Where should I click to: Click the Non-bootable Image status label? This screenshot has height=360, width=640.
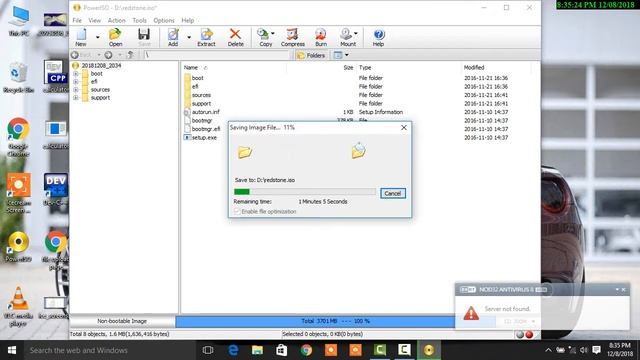(122, 321)
